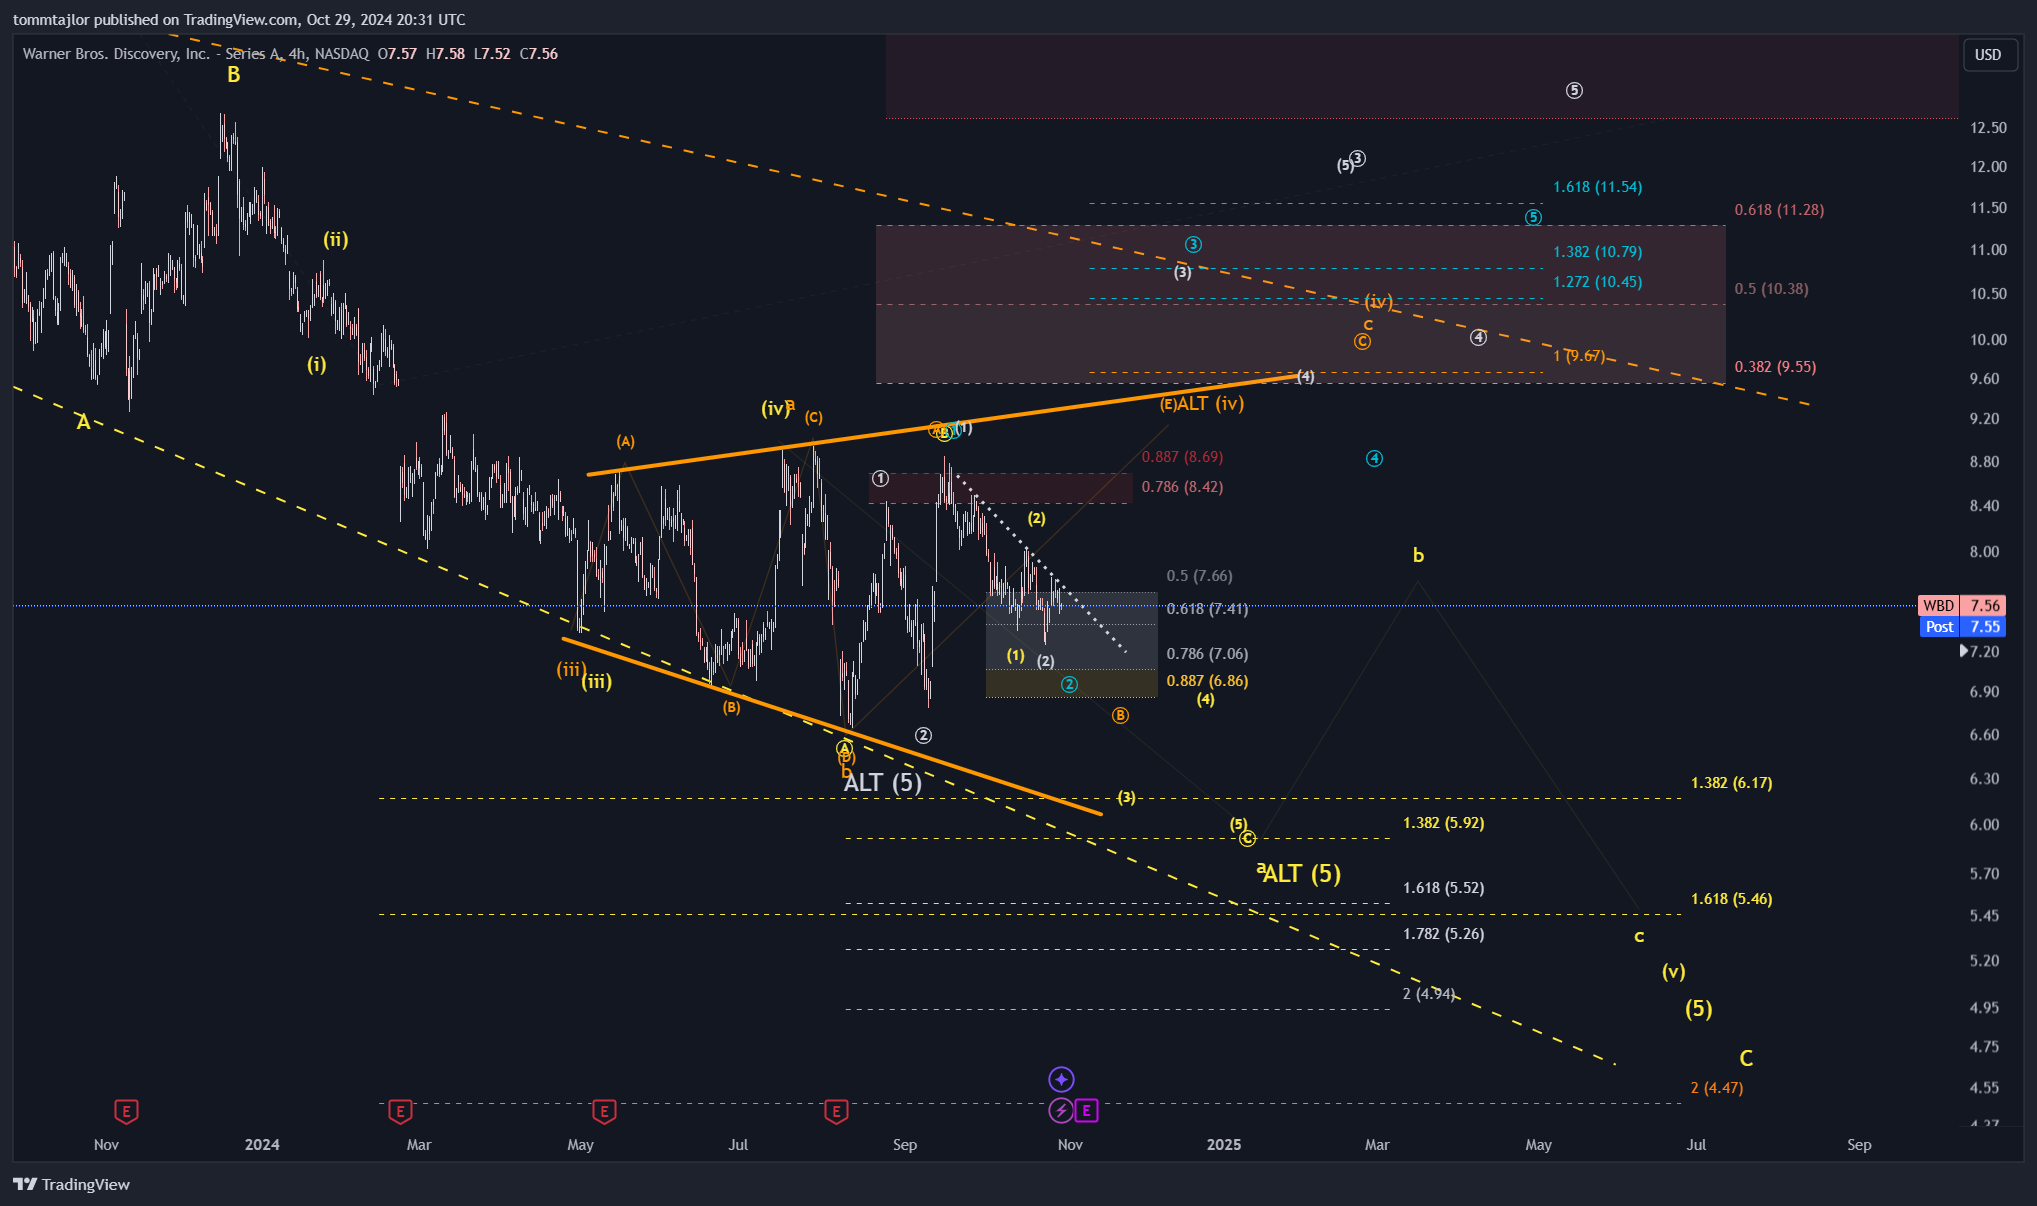The width and height of the screenshot is (2037, 1206).
Task: Click the C7.56 close value in header
Action: [x=539, y=53]
